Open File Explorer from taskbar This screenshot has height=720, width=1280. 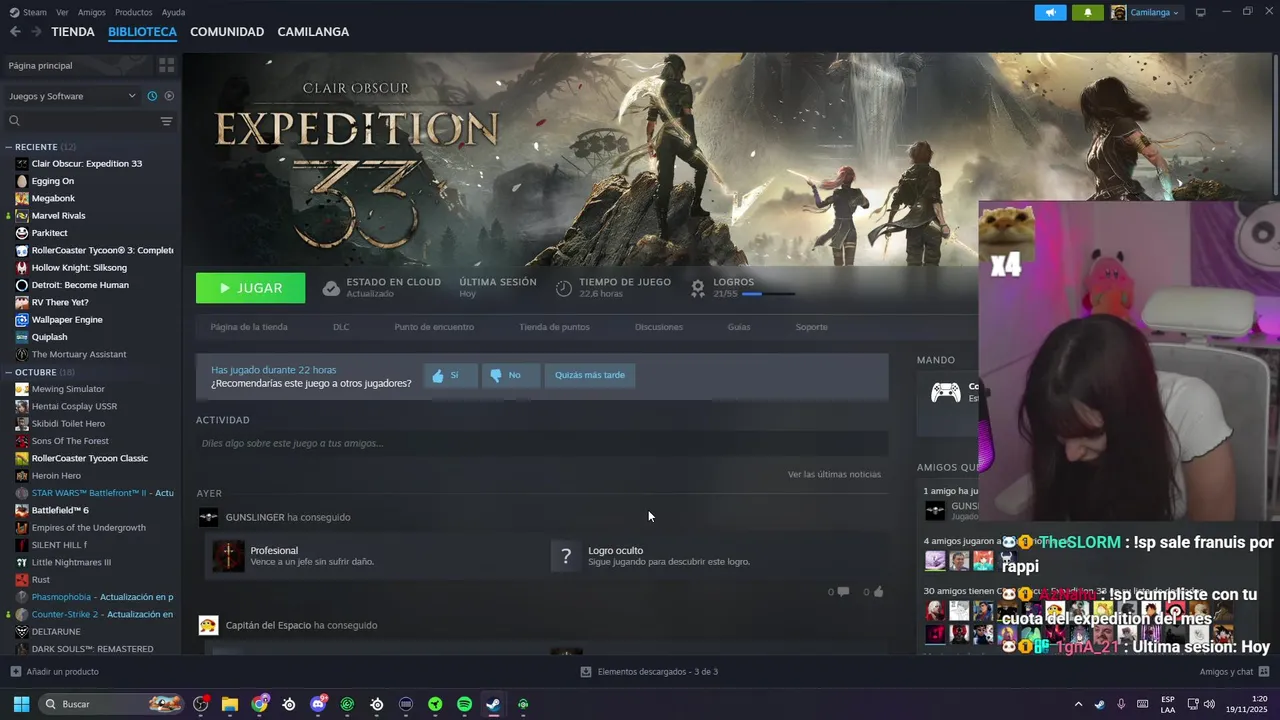click(x=230, y=704)
